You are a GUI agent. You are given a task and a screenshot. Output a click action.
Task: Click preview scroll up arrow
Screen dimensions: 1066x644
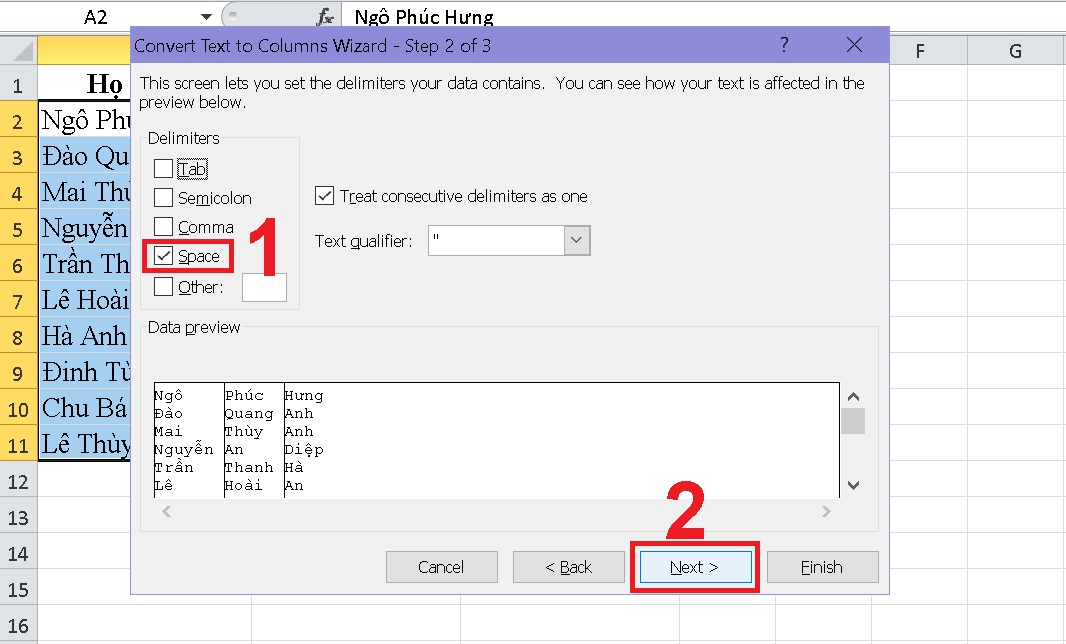click(x=853, y=396)
